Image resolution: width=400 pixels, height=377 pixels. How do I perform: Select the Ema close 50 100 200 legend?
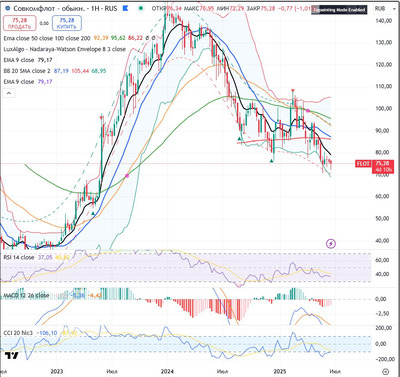tap(47, 38)
